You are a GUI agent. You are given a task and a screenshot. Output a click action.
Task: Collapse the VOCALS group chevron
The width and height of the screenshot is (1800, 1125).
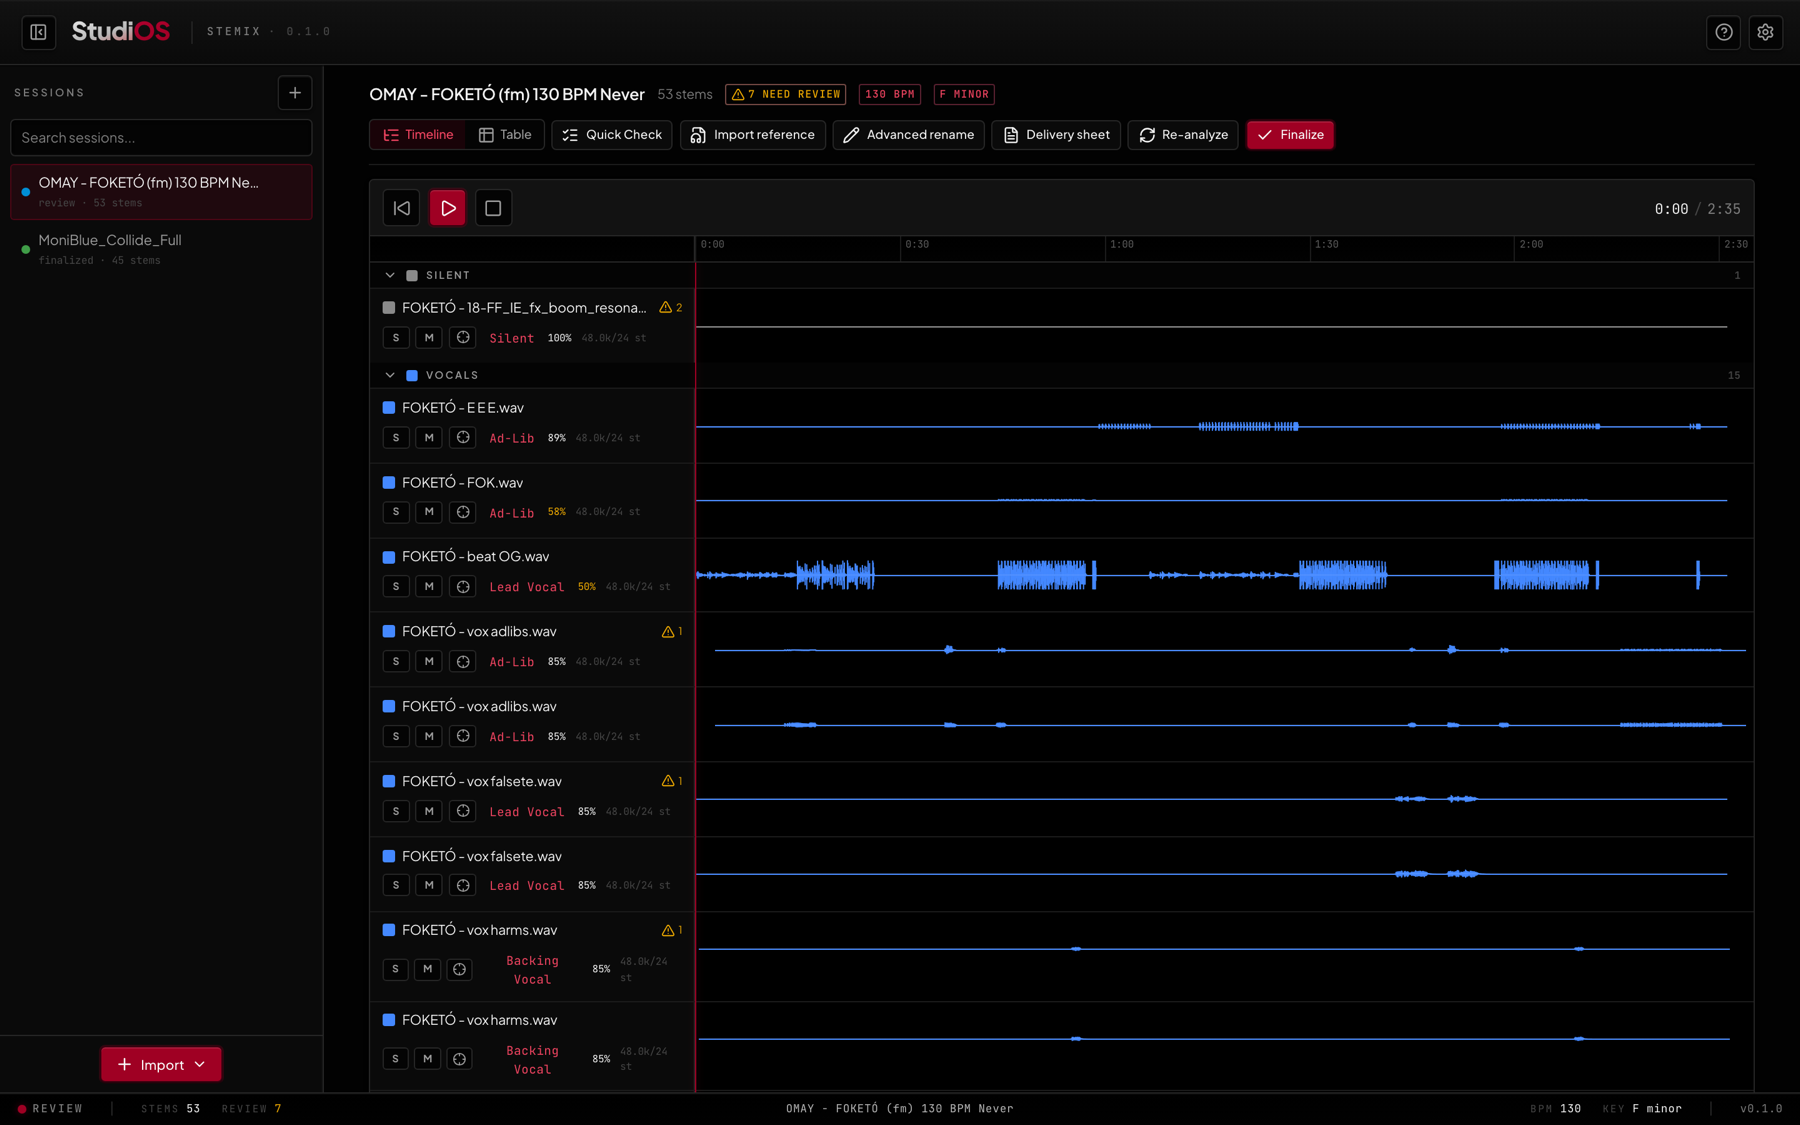[390, 375]
